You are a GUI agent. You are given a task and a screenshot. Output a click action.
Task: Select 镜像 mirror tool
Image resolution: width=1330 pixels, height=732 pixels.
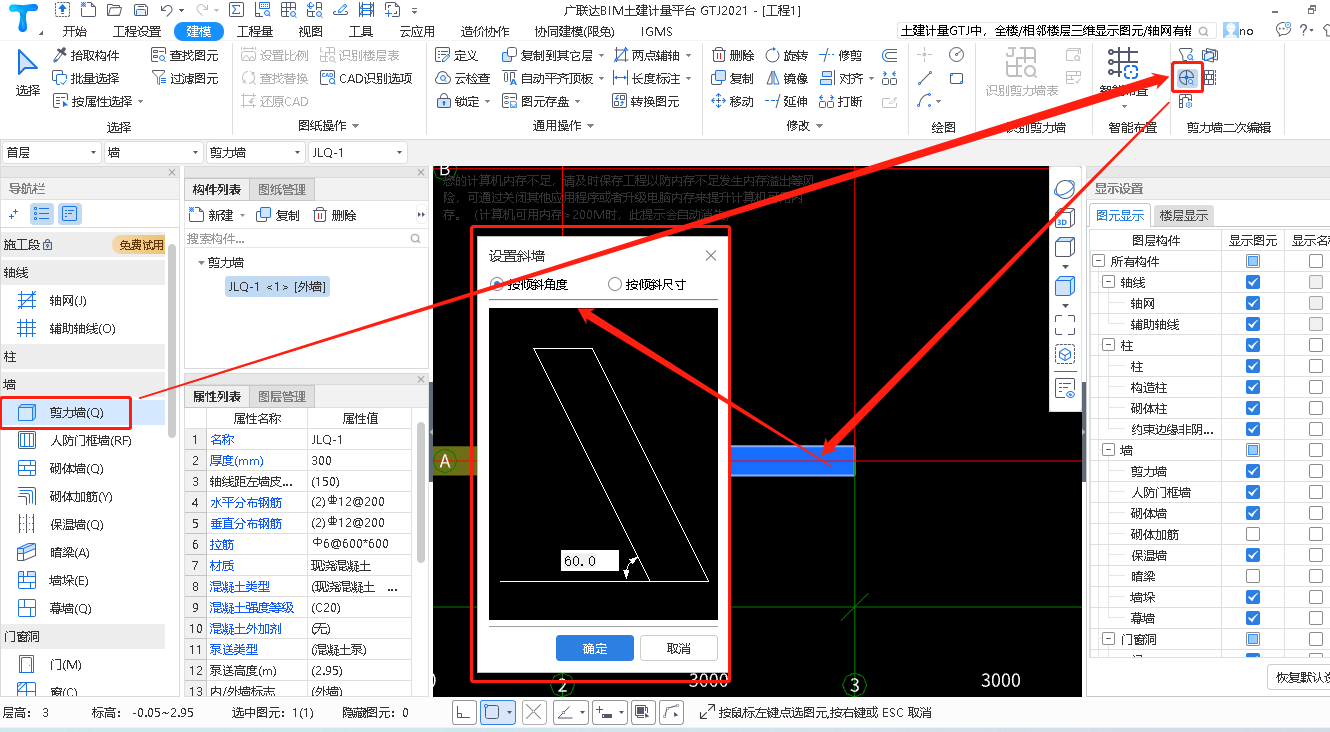[786, 78]
